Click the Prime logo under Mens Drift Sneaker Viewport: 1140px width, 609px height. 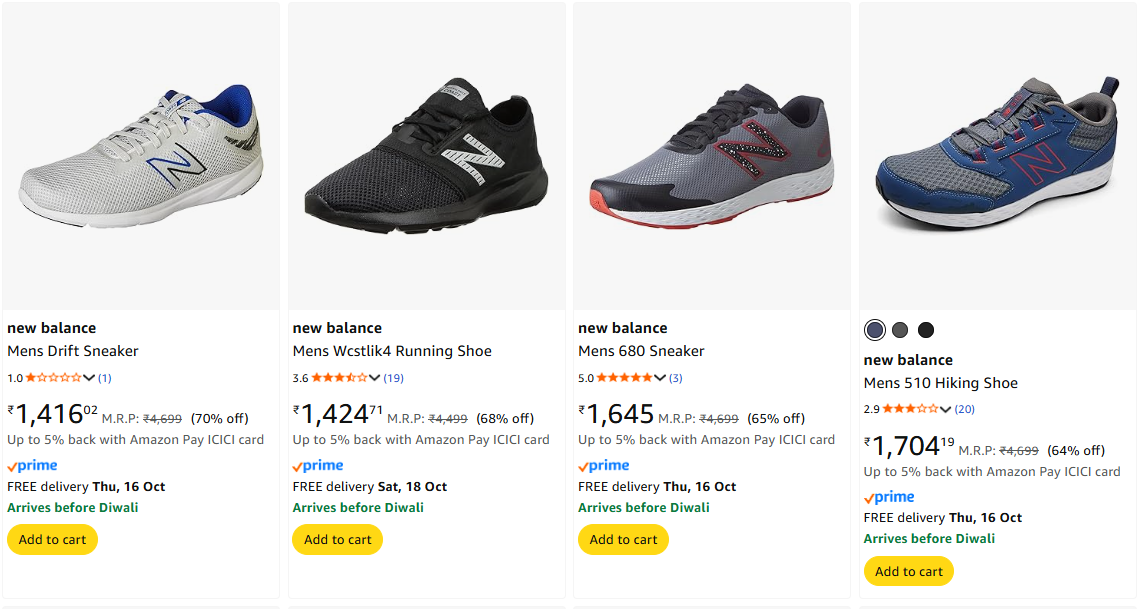pos(32,466)
